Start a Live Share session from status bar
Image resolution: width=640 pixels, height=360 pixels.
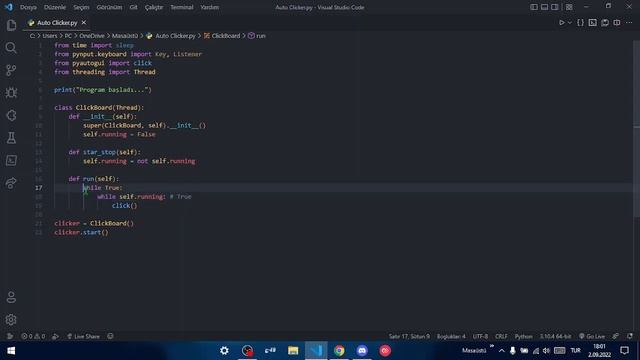[x=83, y=336]
